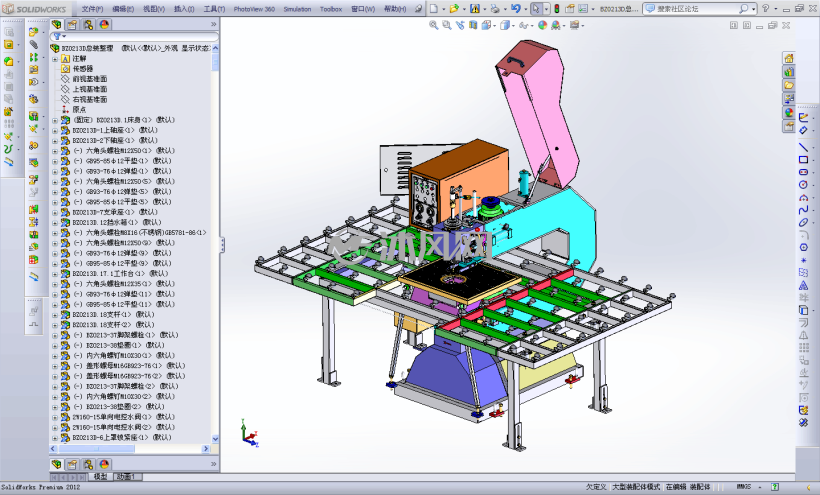Viewport: 820px width, 495px height.
Task: Expand the BZ0213D-1上轴座<1> node
Action: [55, 130]
